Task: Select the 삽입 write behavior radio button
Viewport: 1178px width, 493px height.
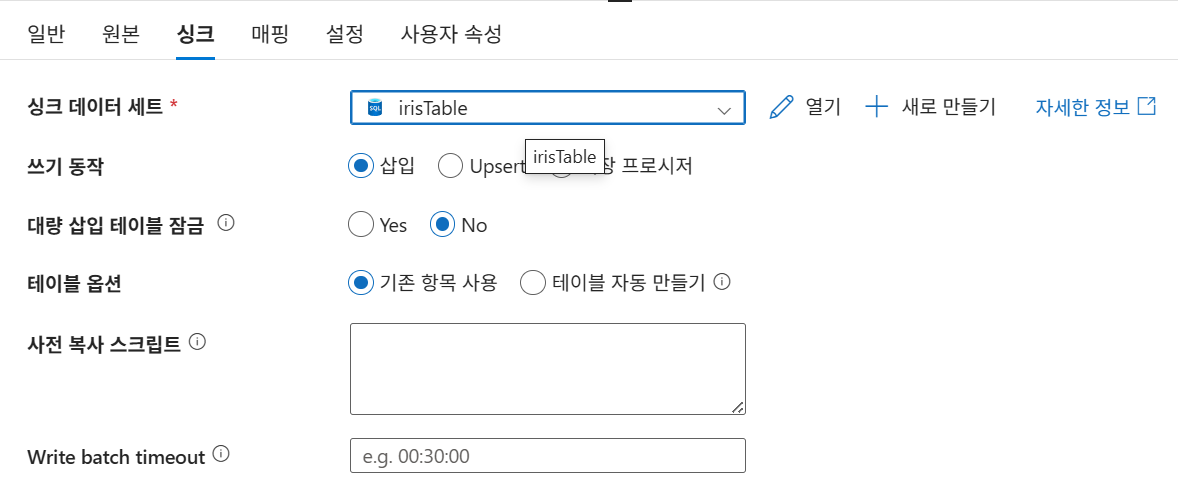Action: click(x=360, y=166)
